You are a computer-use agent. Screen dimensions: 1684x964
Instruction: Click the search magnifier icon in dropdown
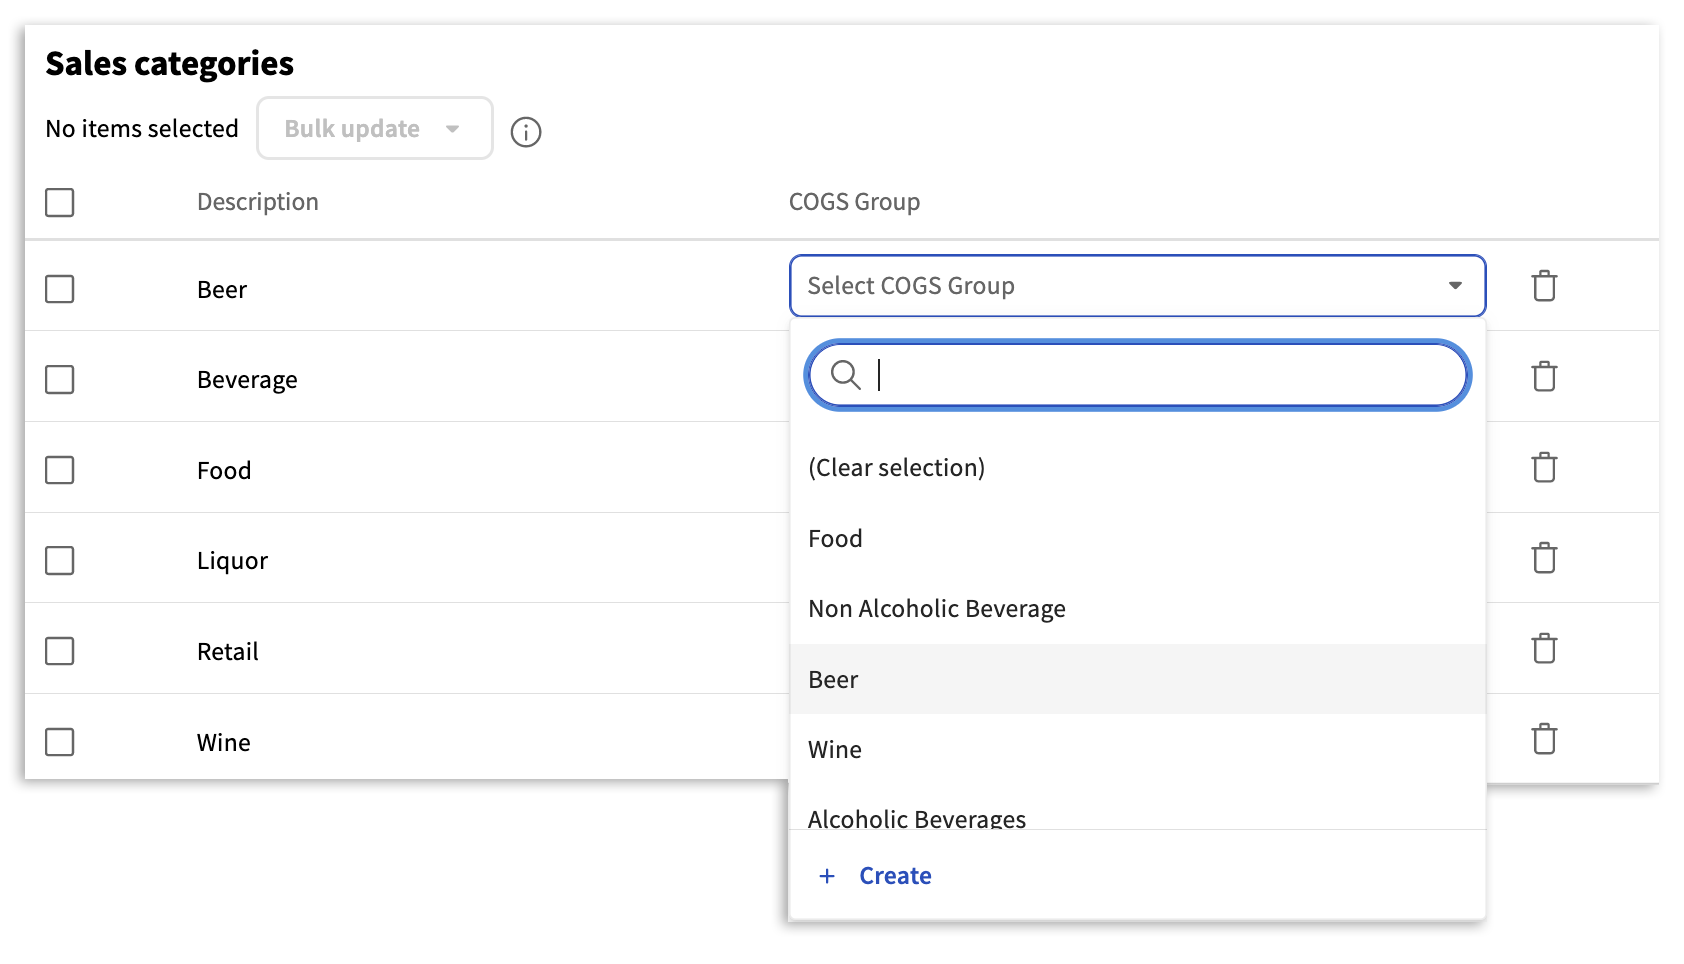[845, 375]
